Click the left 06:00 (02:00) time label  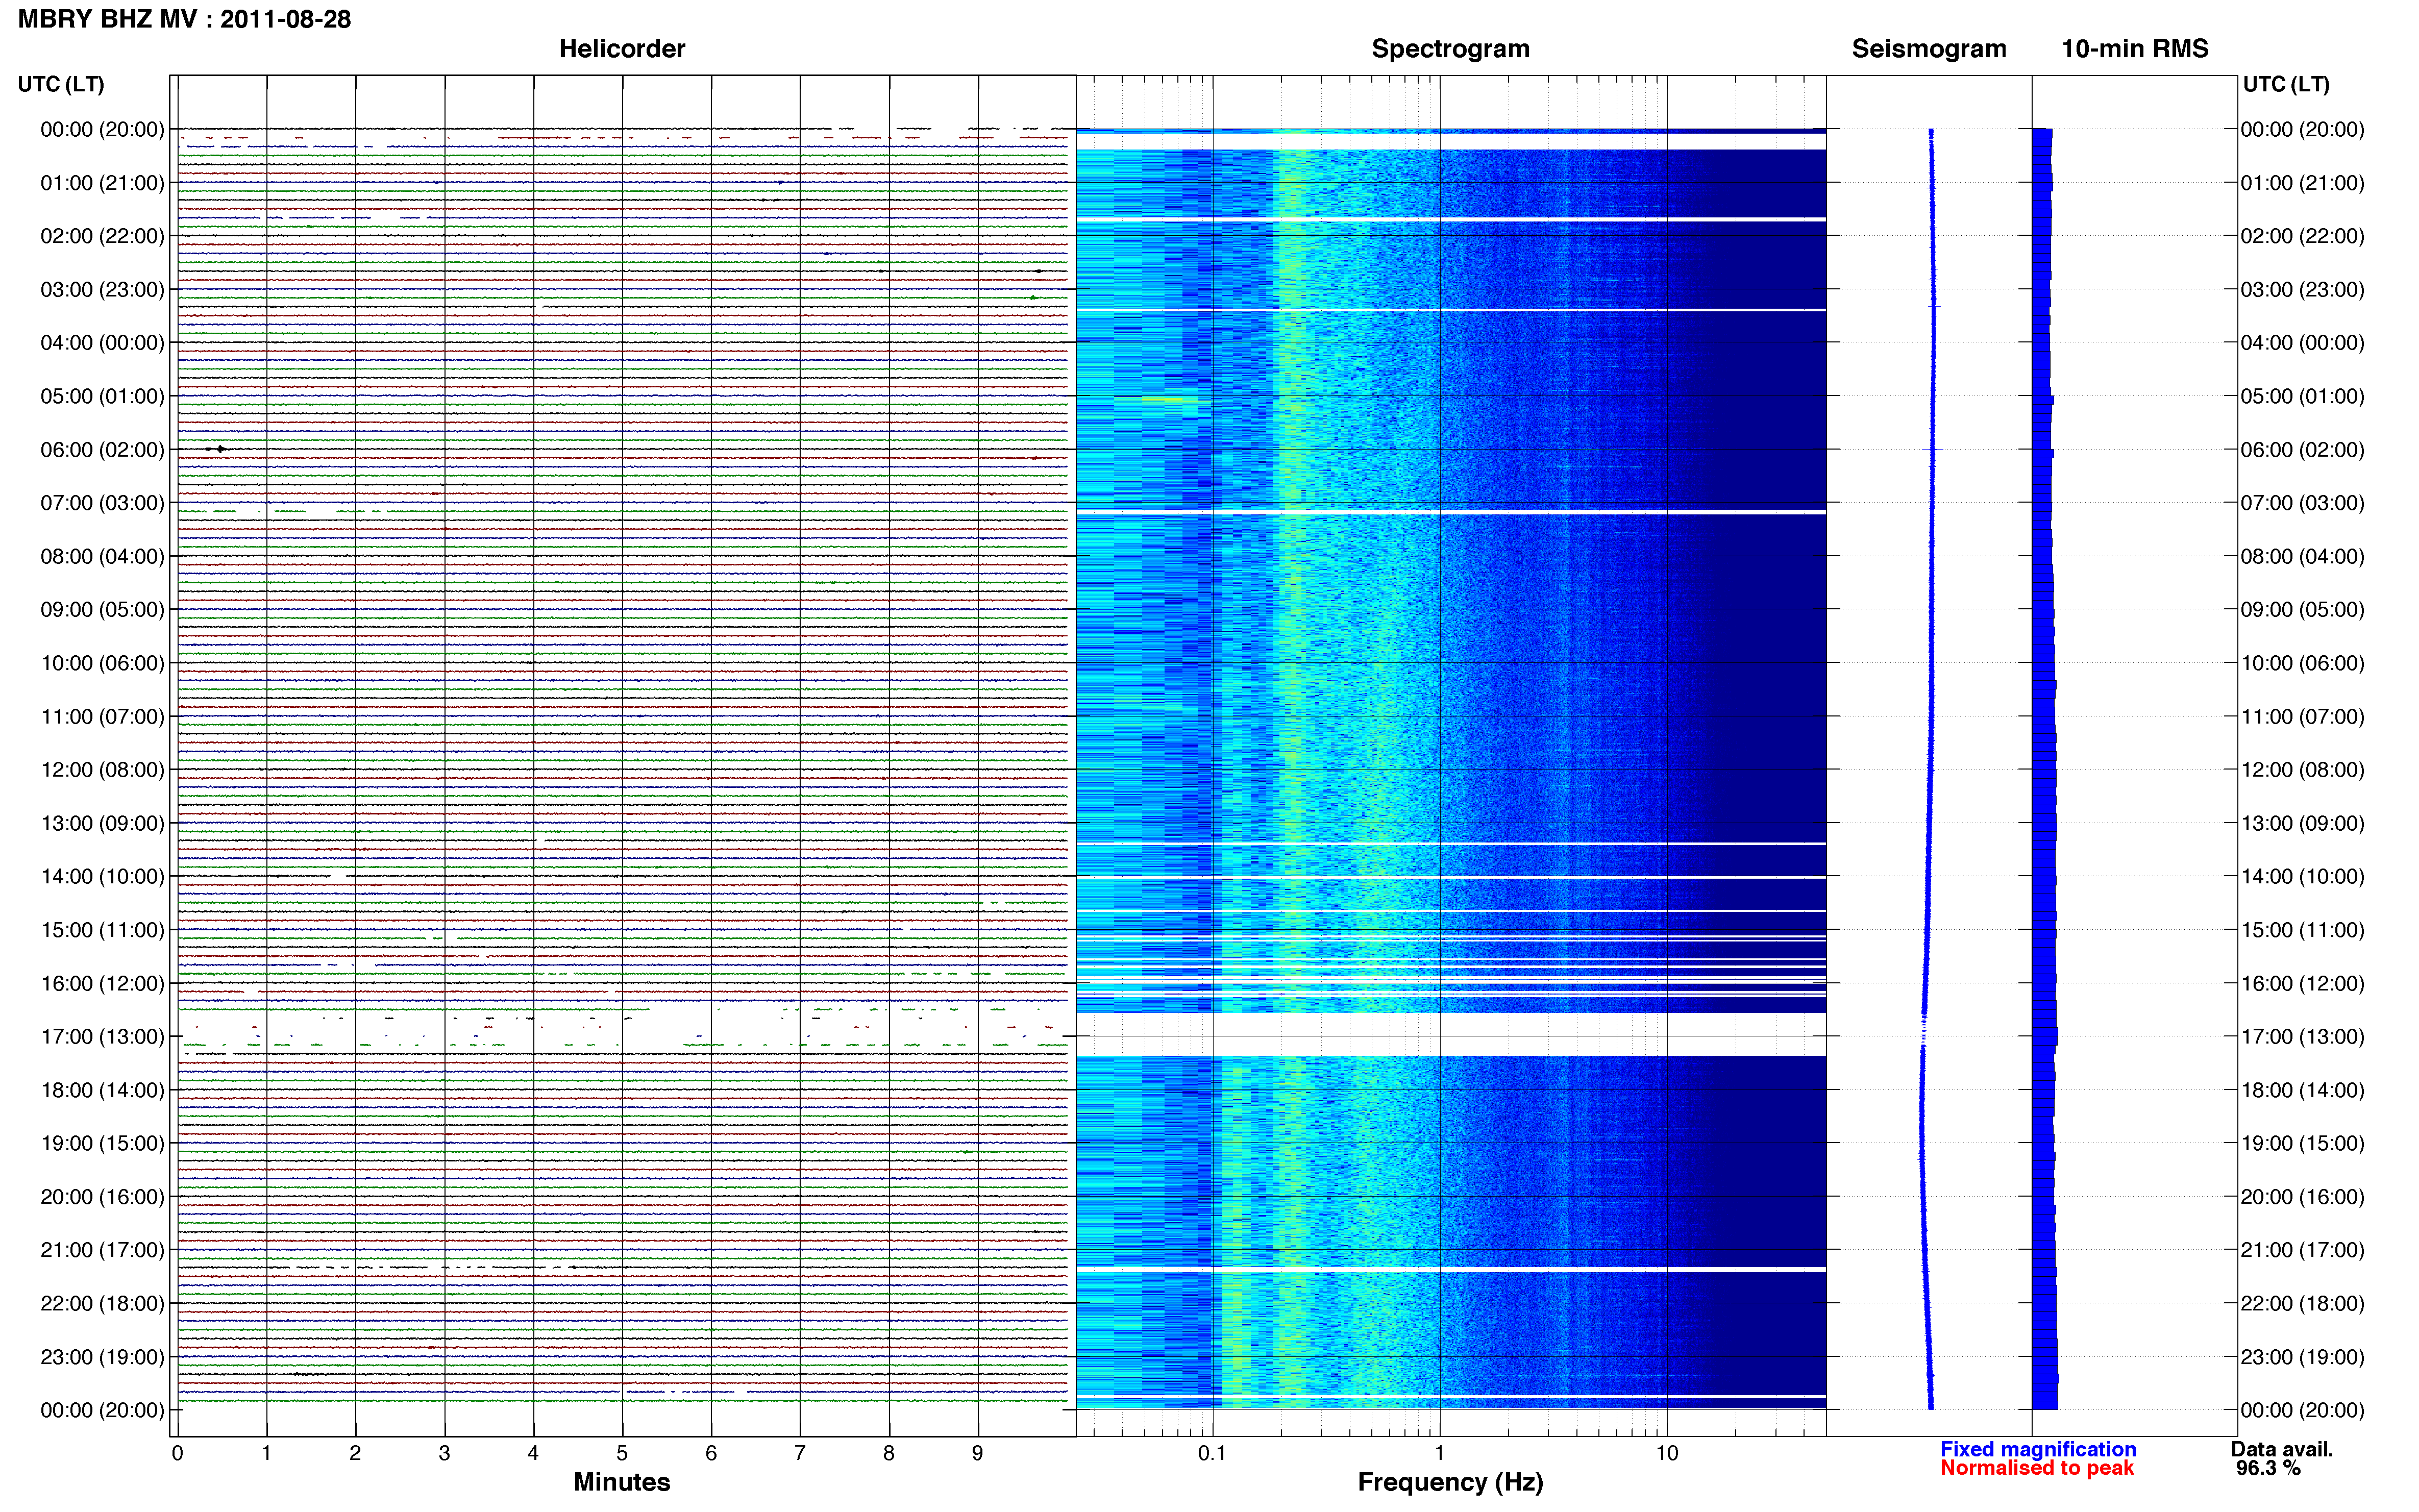point(102,450)
